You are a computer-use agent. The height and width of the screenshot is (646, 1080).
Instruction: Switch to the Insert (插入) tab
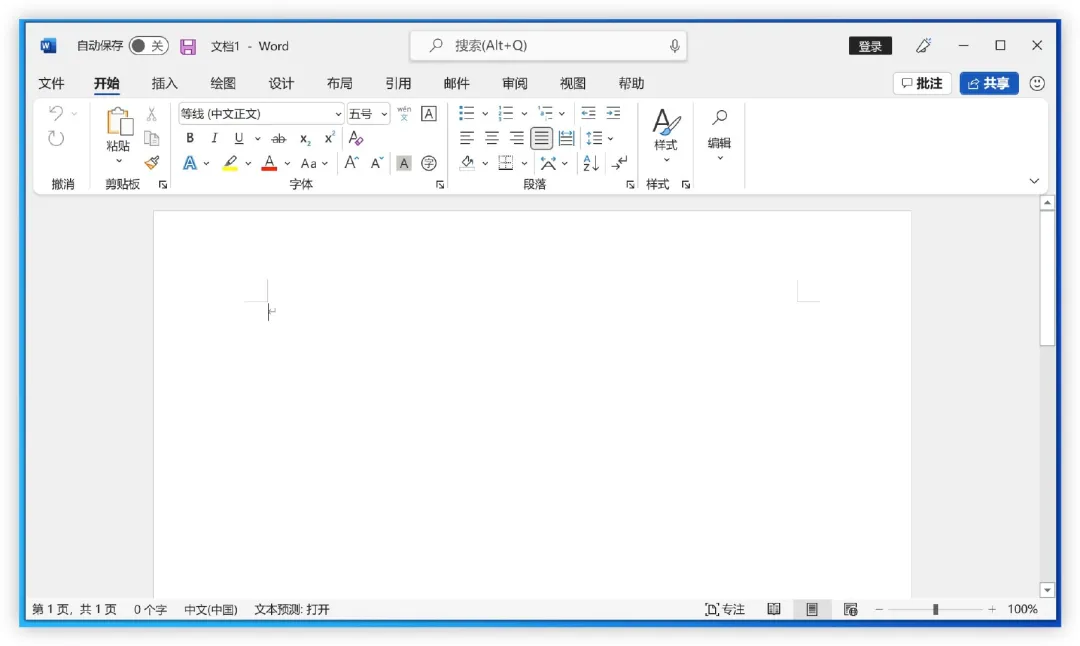pyautogui.click(x=165, y=83)
